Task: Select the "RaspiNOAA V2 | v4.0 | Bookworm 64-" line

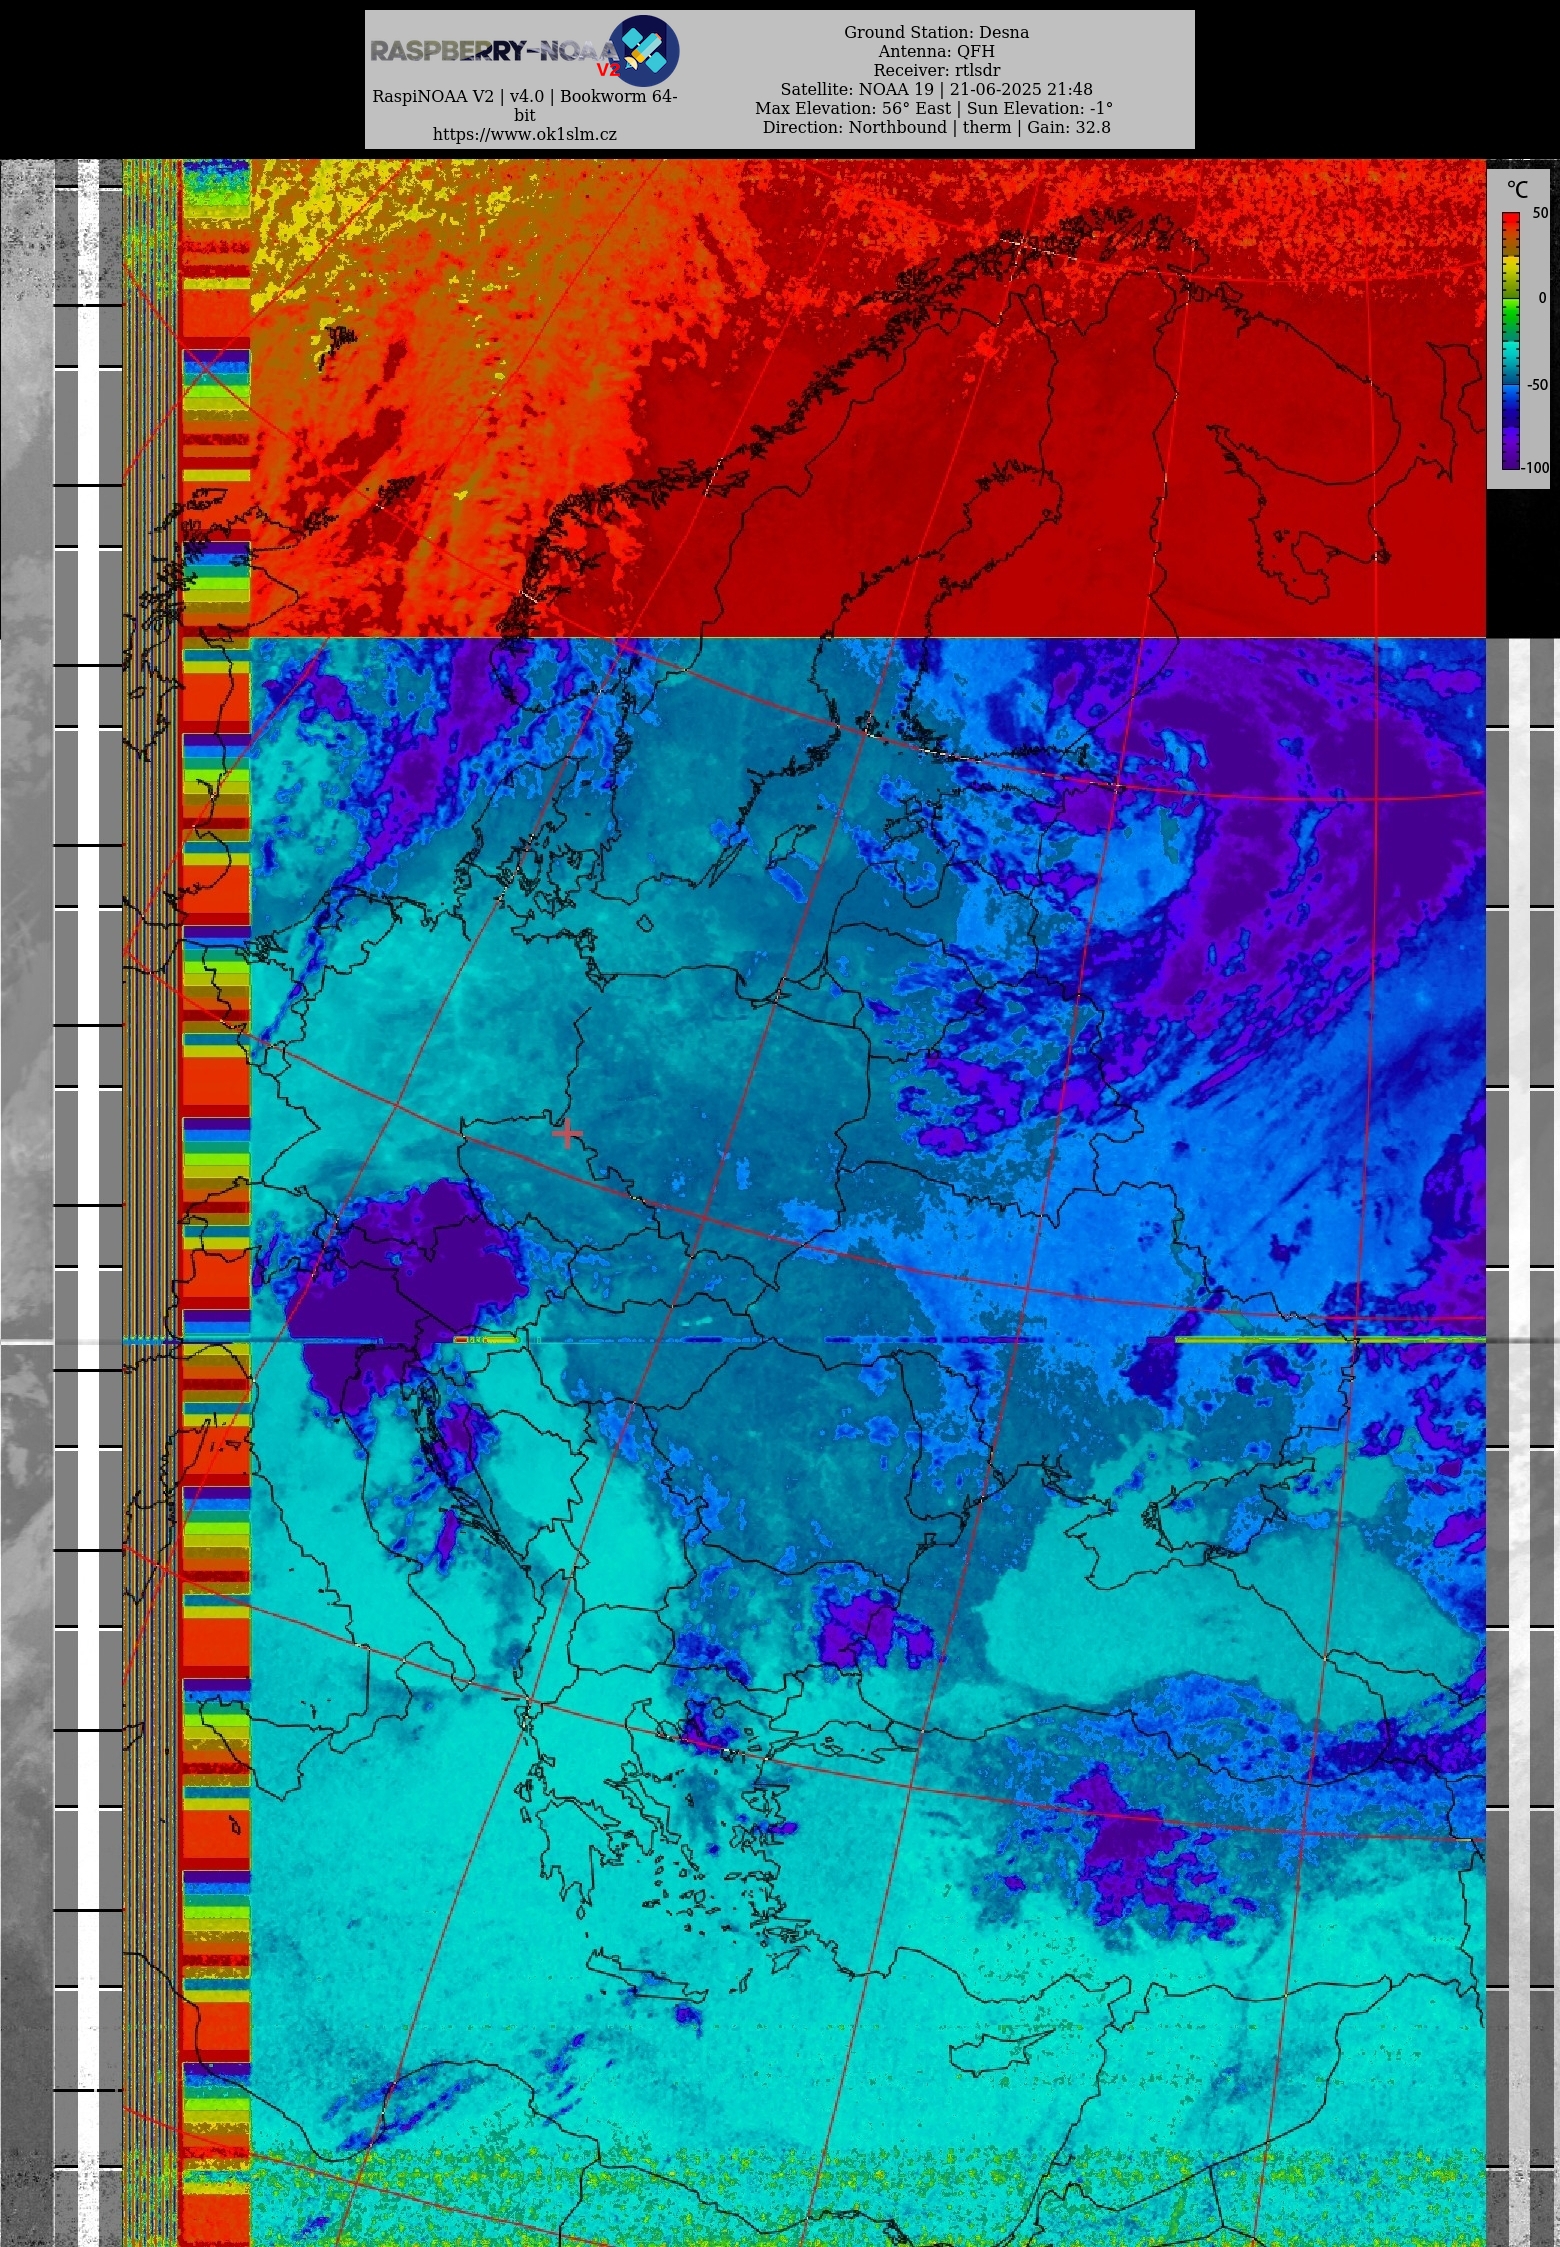Action: 524,96
